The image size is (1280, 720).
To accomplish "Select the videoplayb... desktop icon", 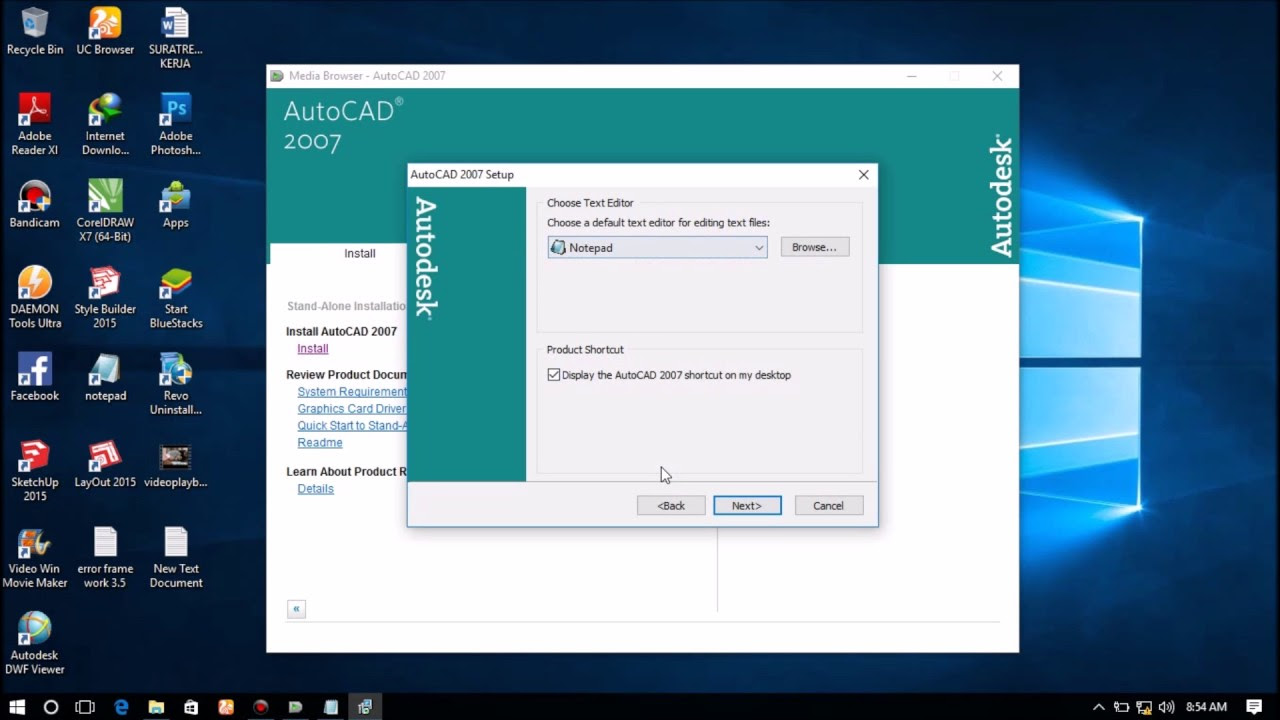I will pyautogui.click(x=175, y=464).
